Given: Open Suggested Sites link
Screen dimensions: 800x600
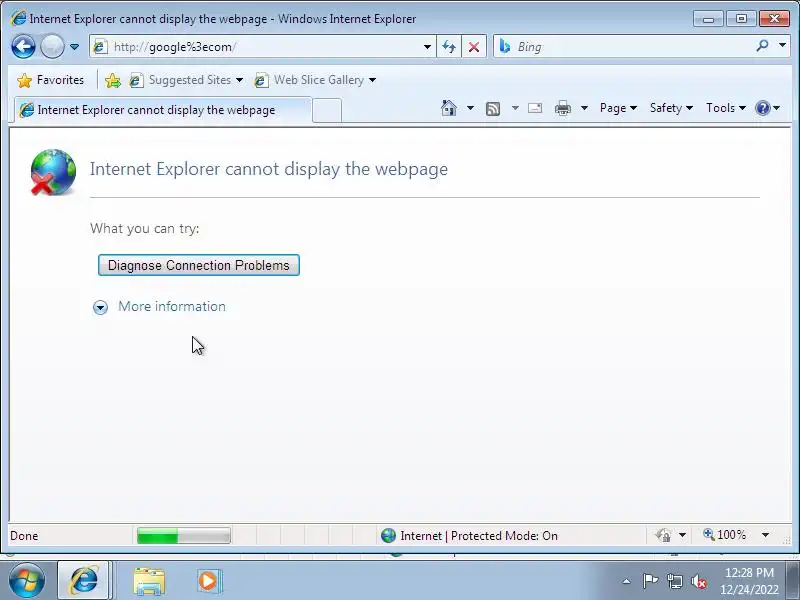Looking at the screenshot, I should [x=186, y=80].
